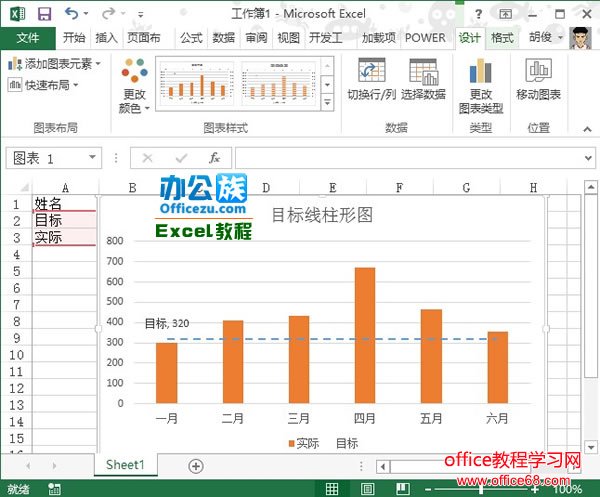The width and height of the screenshot is (600, 497).
Task: Collapse the ribbon with chevron
Action: pos(587,129)
